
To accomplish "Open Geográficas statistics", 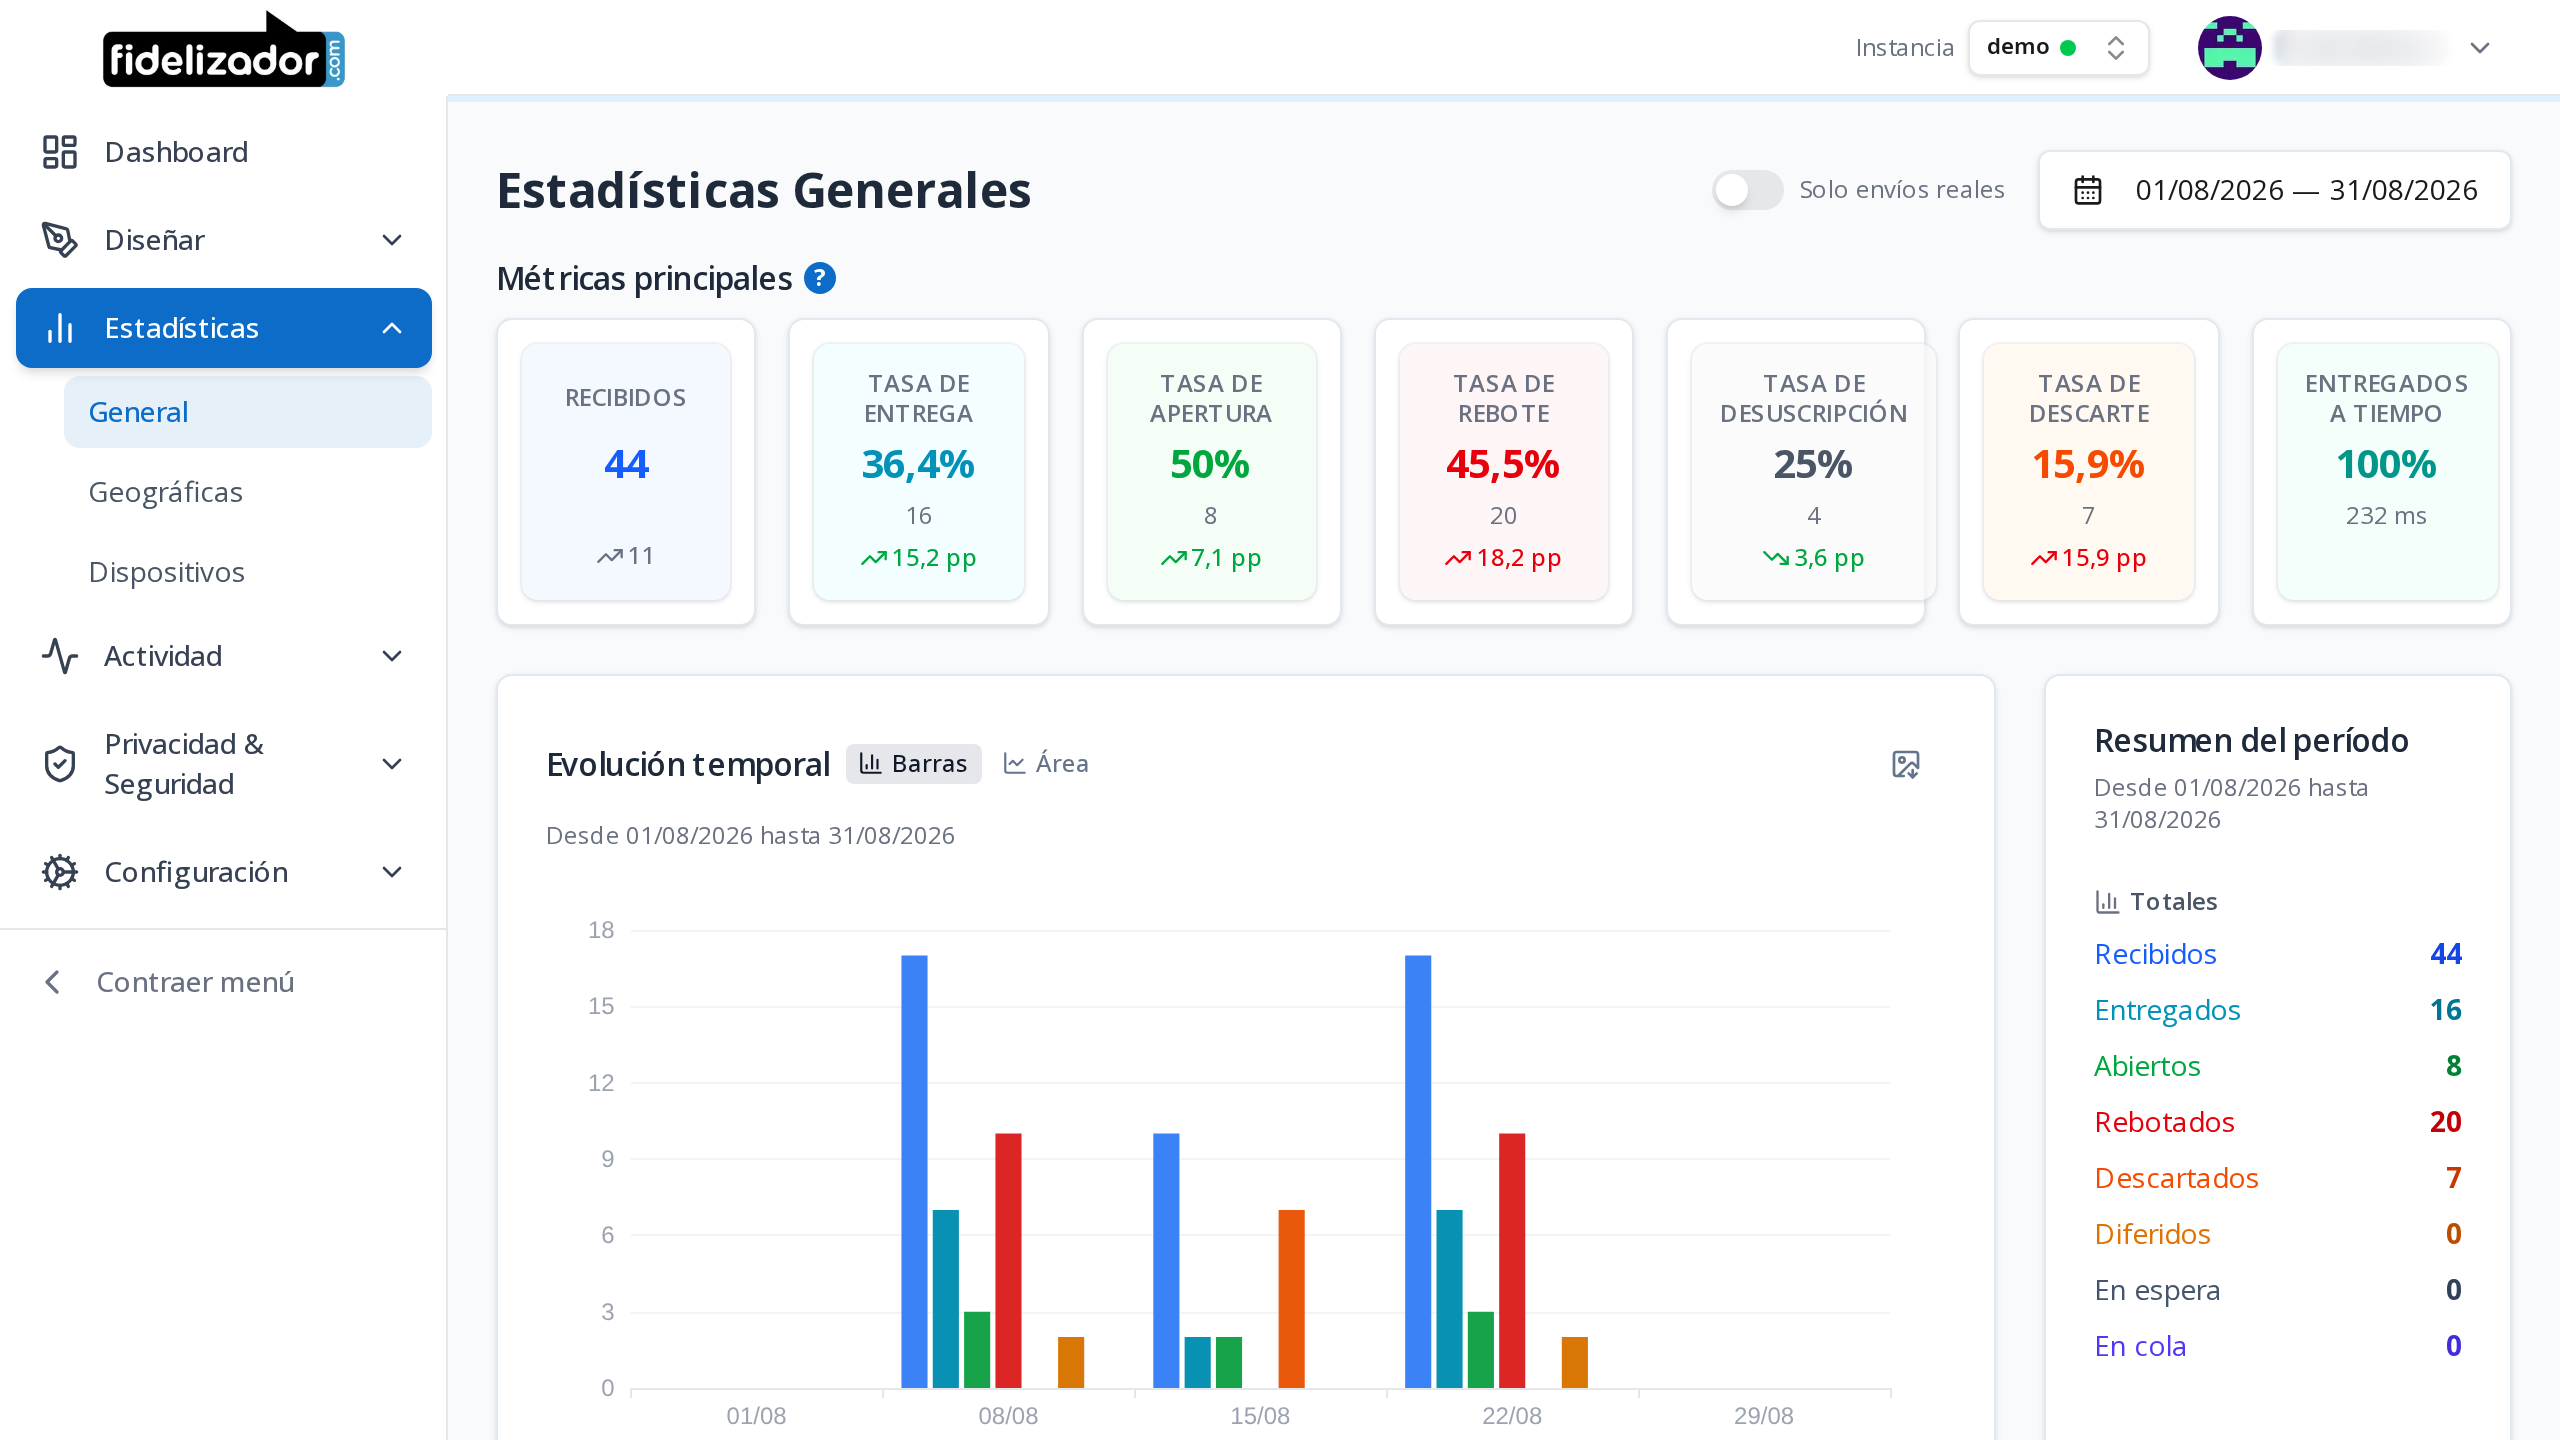I will [248, 492].
